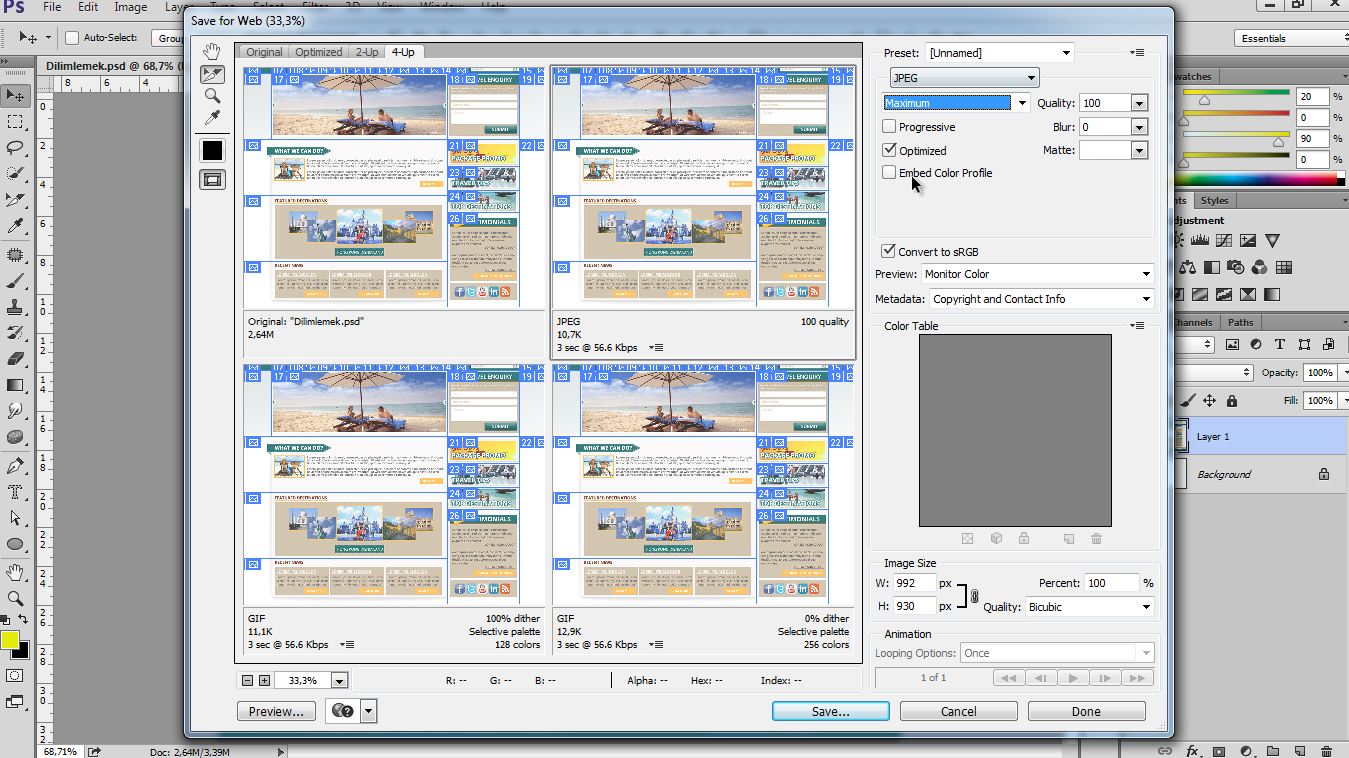Click the Percent field showing 100
1349x758 pixels.
[1112, 583]
